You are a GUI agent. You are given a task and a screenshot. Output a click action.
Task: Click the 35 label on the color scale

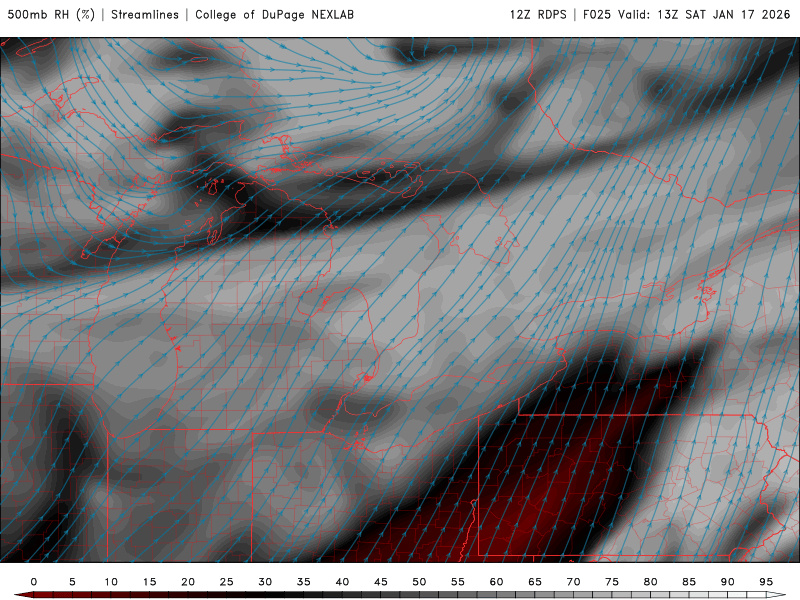click(x=304, y=582)
